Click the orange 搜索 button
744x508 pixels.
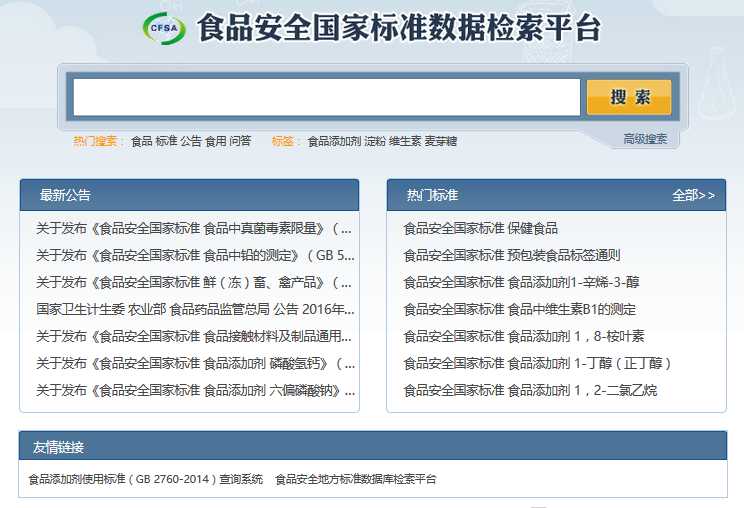click(629, 97)
